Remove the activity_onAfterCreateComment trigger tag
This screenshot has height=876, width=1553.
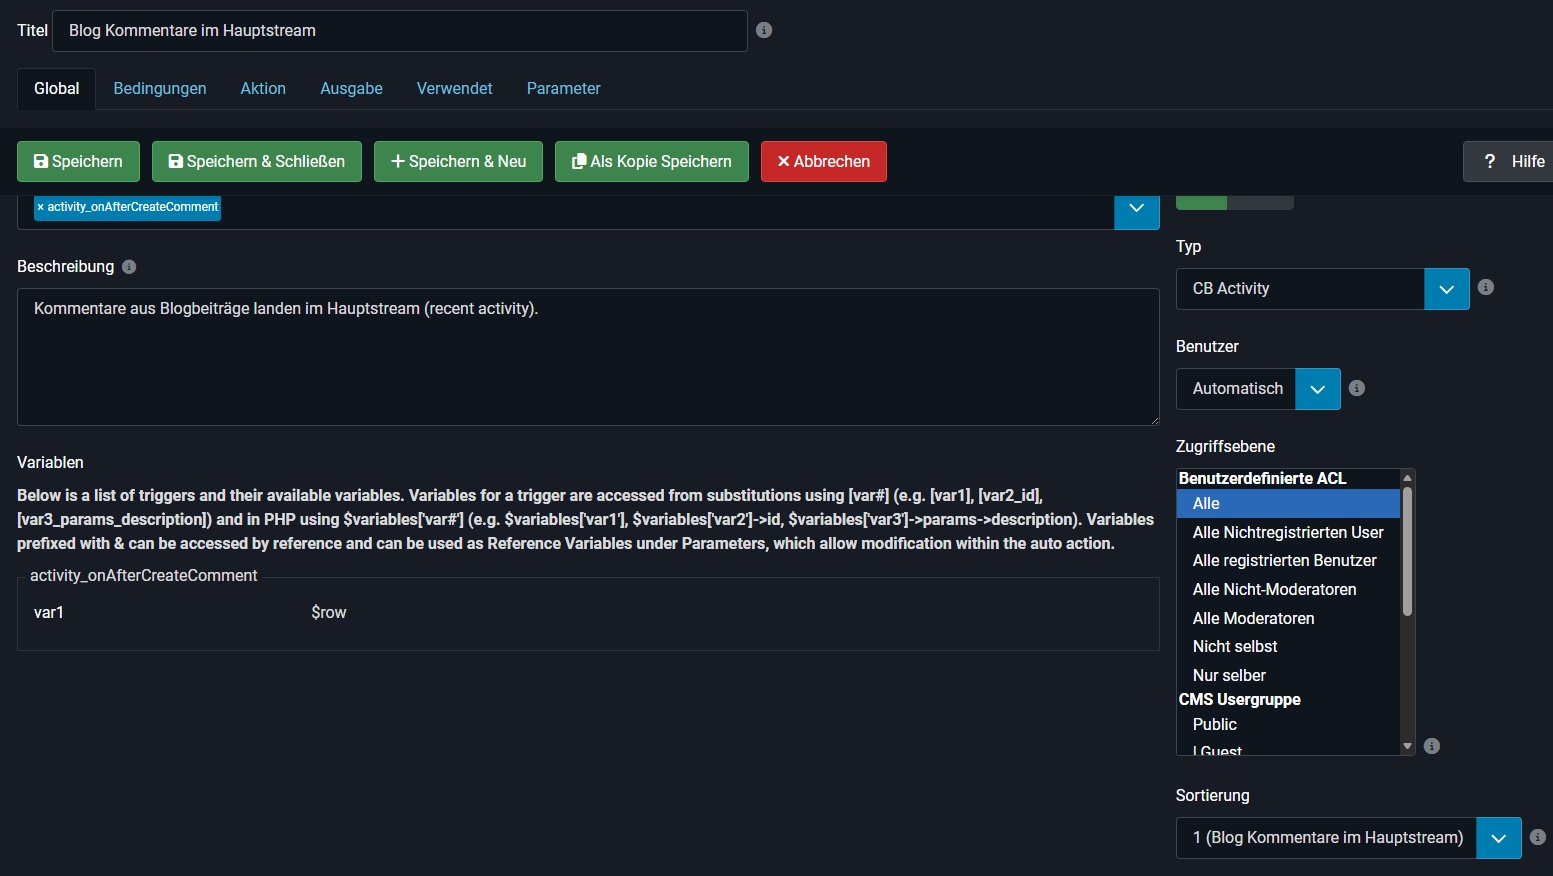[41, 207]
